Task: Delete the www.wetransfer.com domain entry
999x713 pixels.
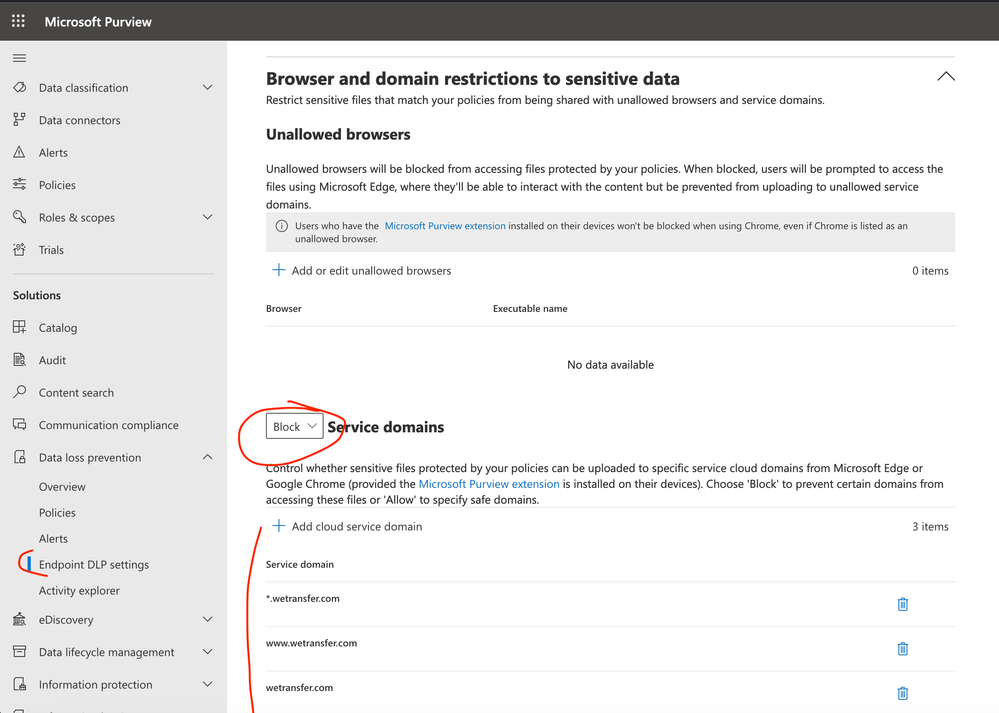Action: tap(903, 649)
